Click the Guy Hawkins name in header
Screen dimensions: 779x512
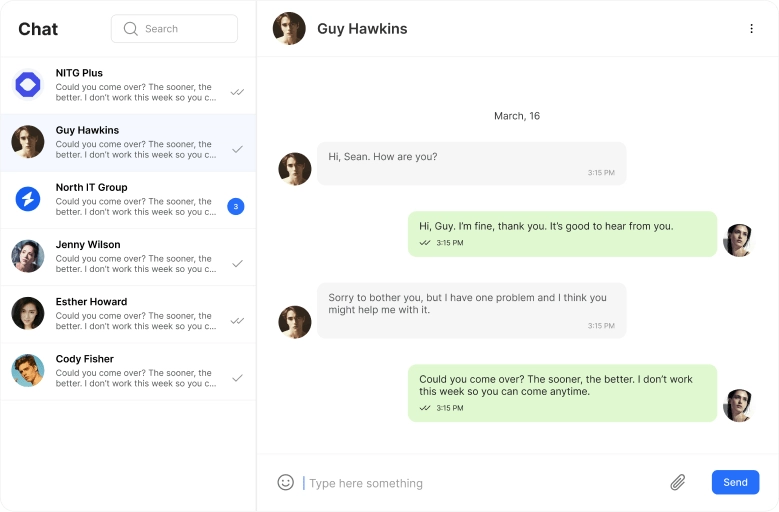click(362, 29)
